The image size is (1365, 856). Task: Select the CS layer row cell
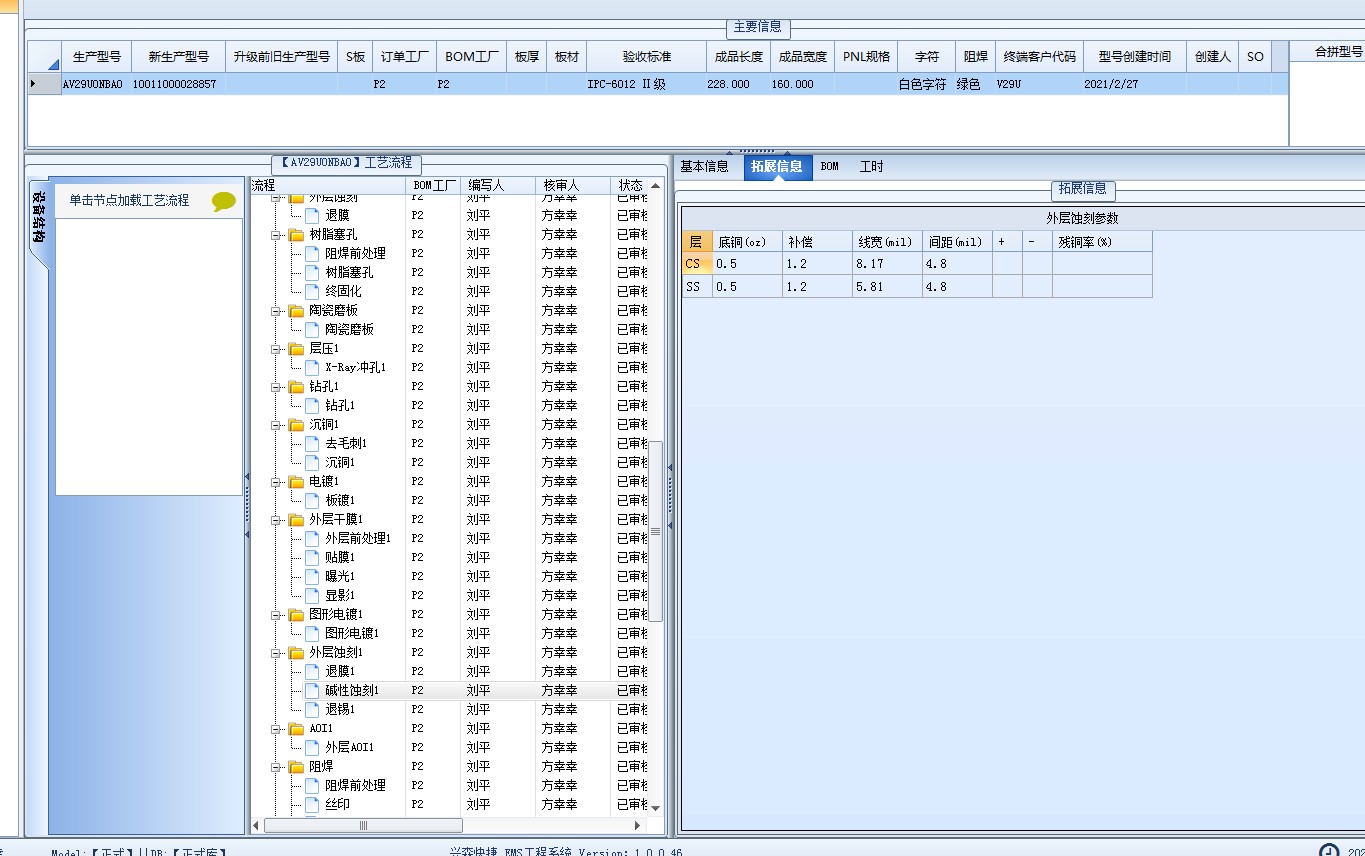pos(697,264)
